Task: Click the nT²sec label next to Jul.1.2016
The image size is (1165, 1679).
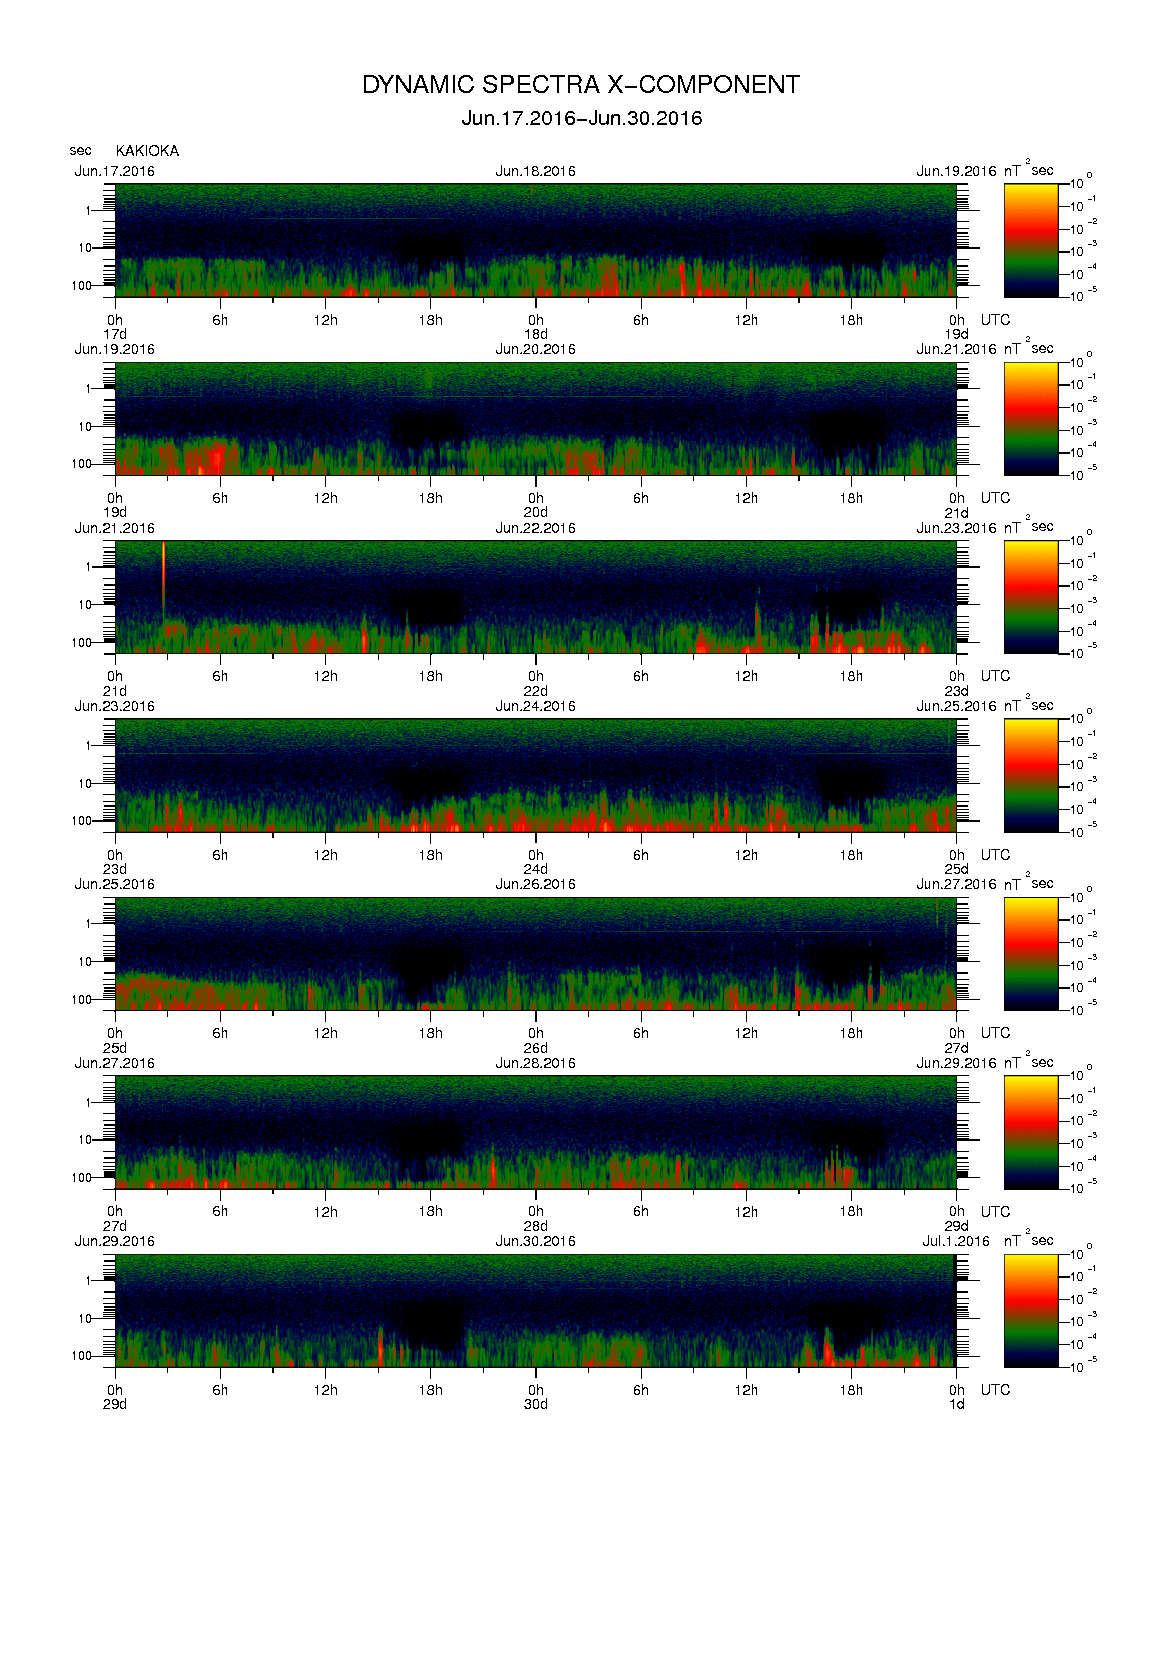Action: coord(1029,1240)
